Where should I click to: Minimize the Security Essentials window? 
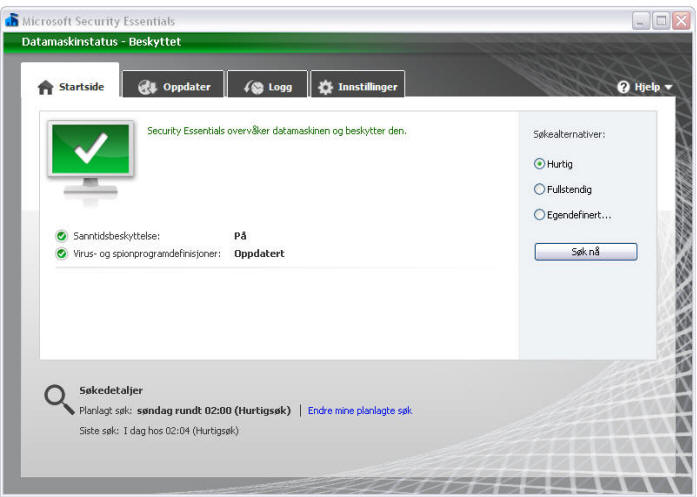(x=641, y=21)
